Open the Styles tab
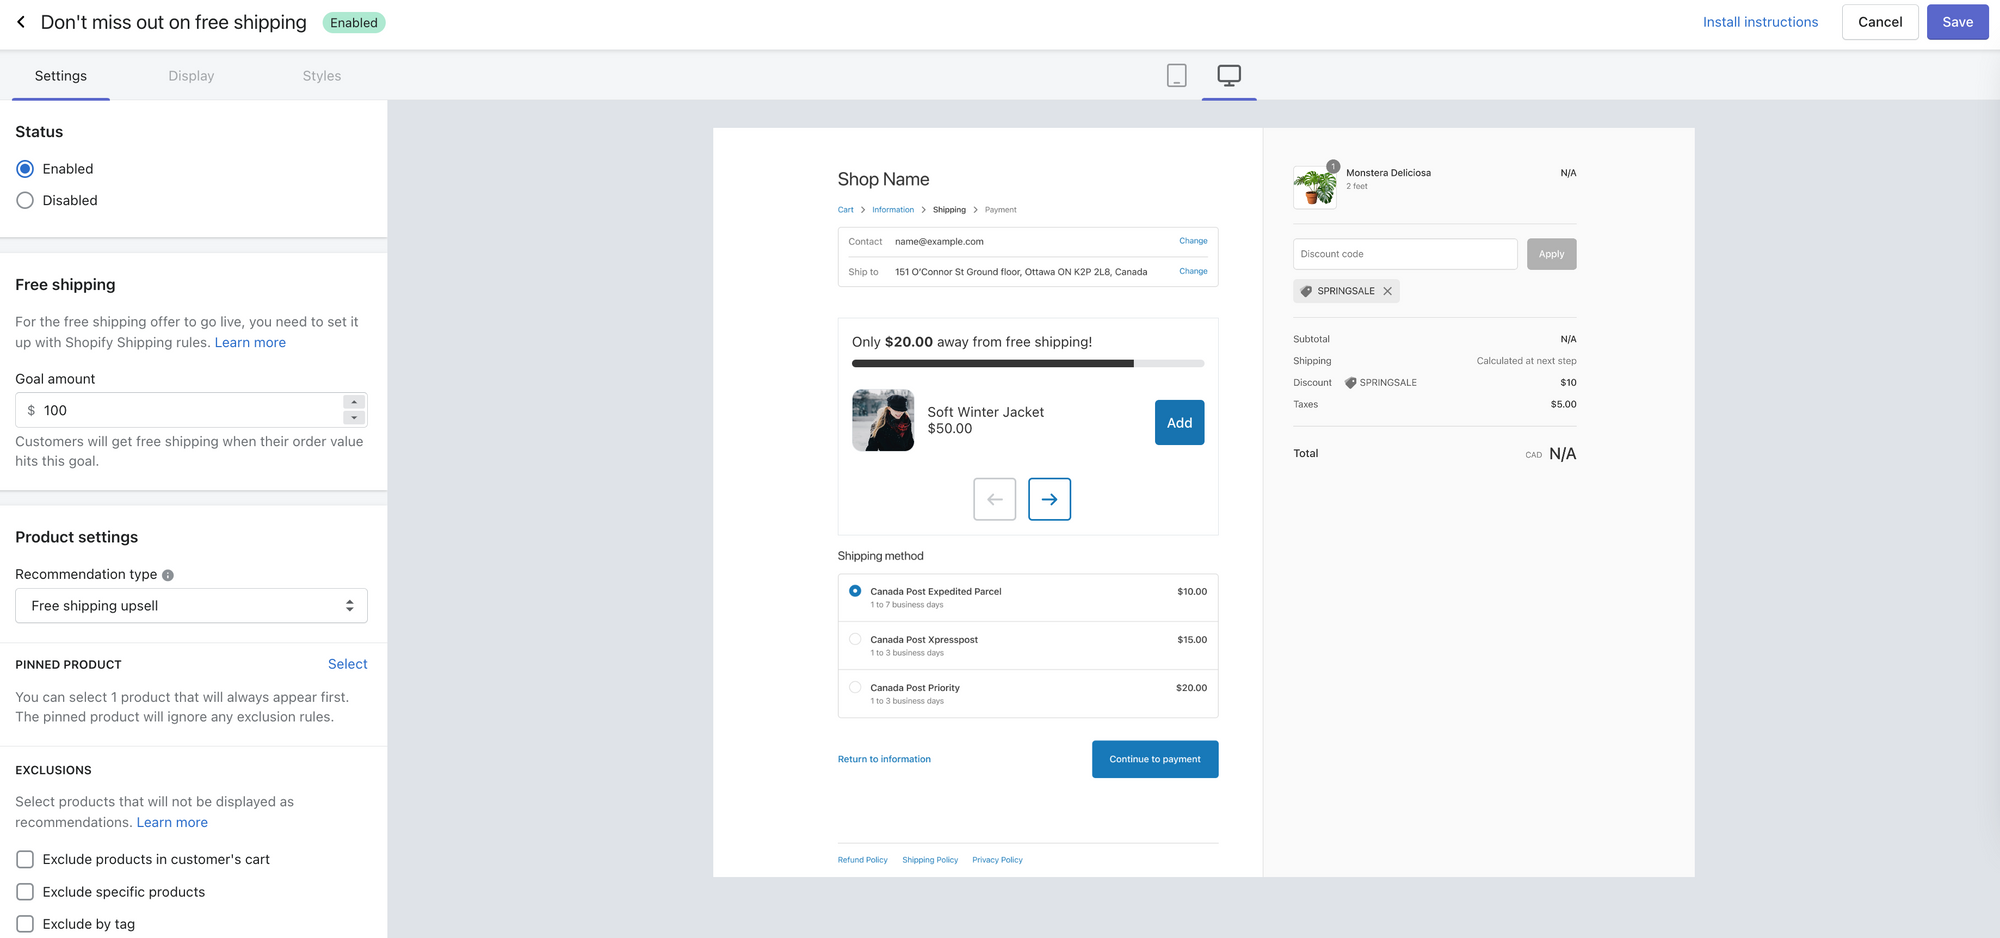The image size is (2000, 938). (x=321, y=75)
